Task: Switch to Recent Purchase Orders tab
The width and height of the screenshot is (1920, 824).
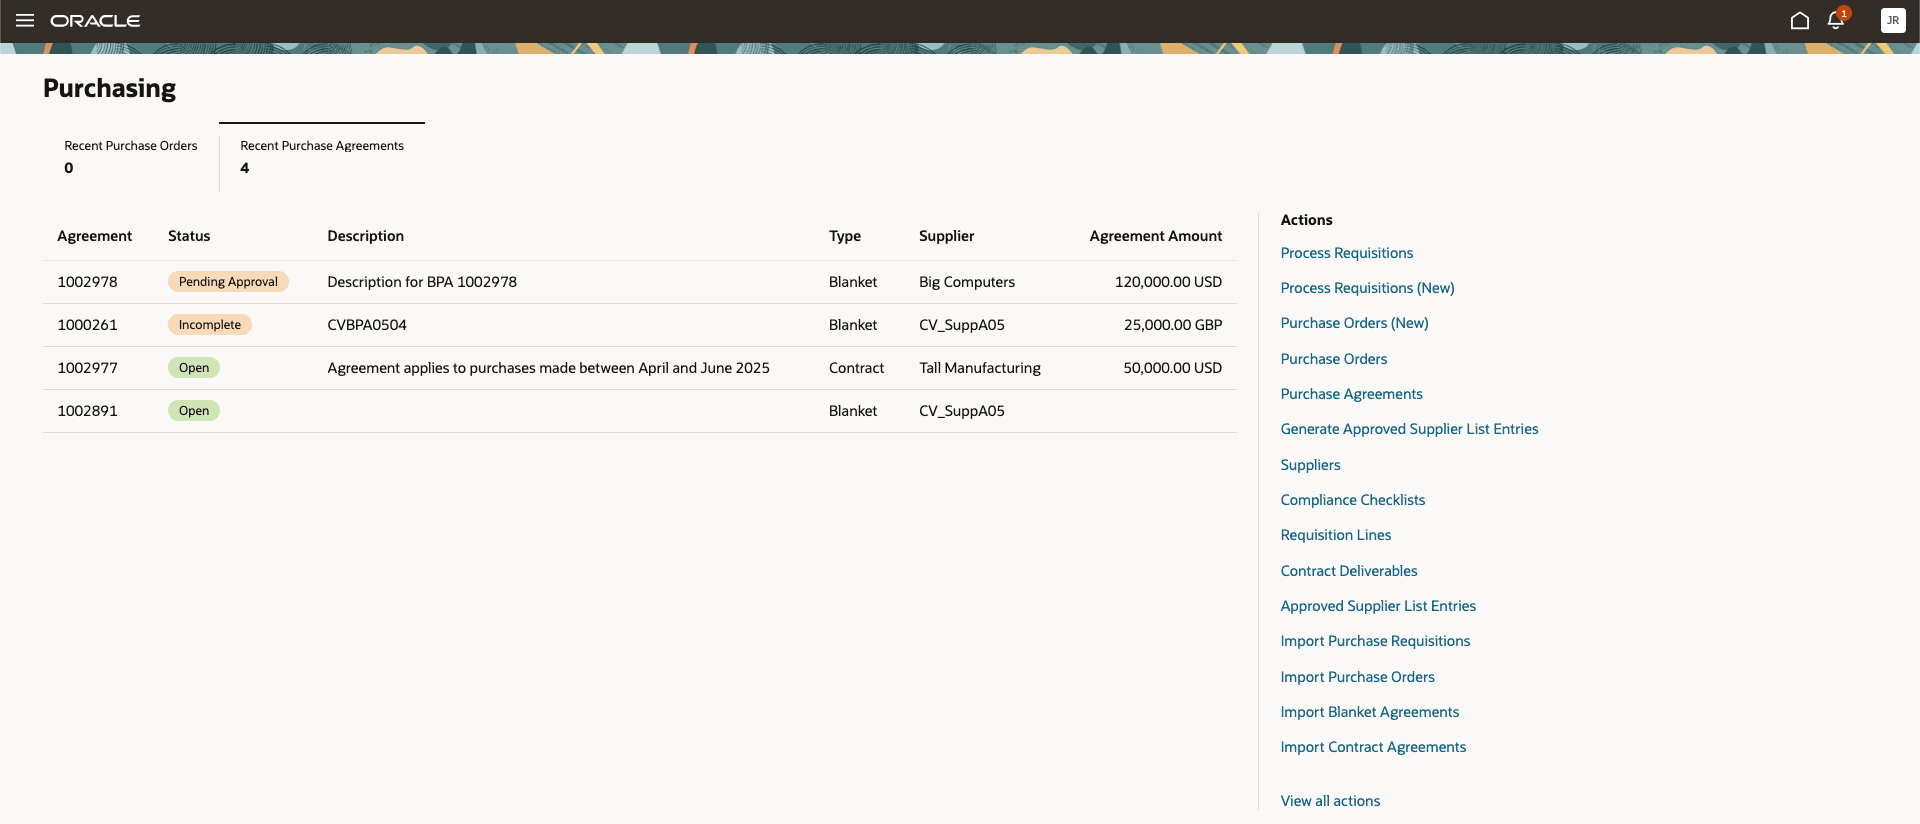Action: [x=131, y=157]
